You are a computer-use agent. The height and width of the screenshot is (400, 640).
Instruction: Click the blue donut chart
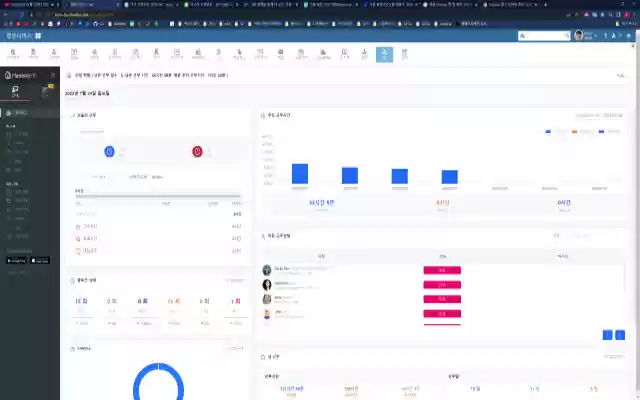(x=158, y=382)
